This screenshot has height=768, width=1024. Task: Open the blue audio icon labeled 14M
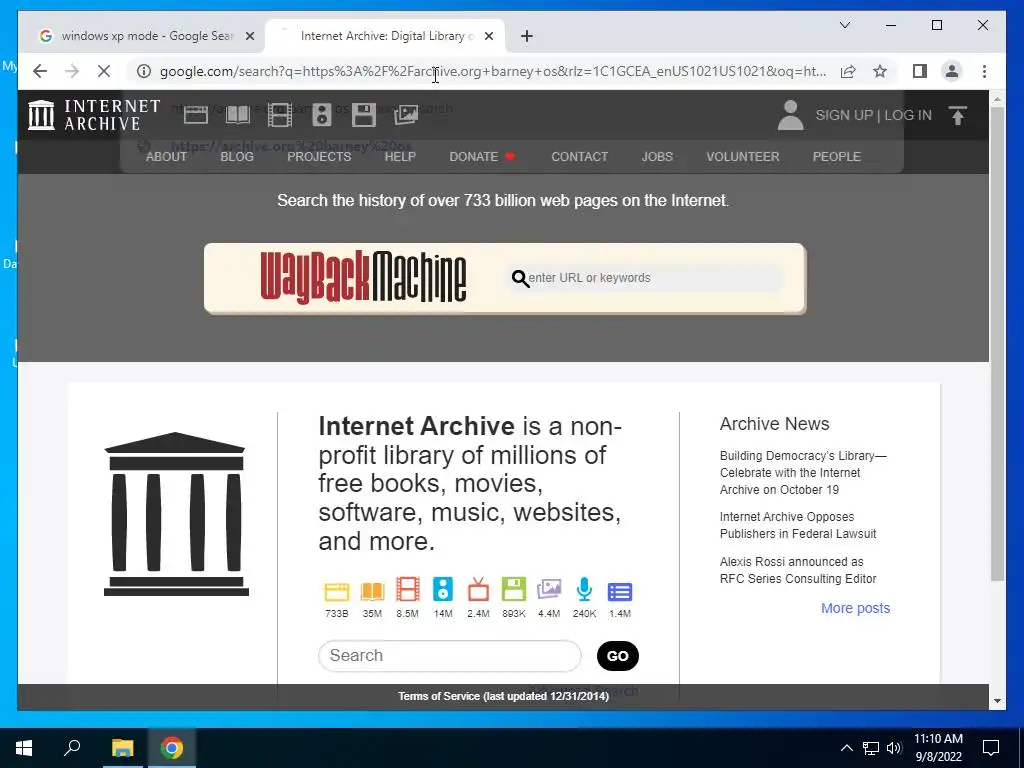pyautogui.click(x=443, y=590)
